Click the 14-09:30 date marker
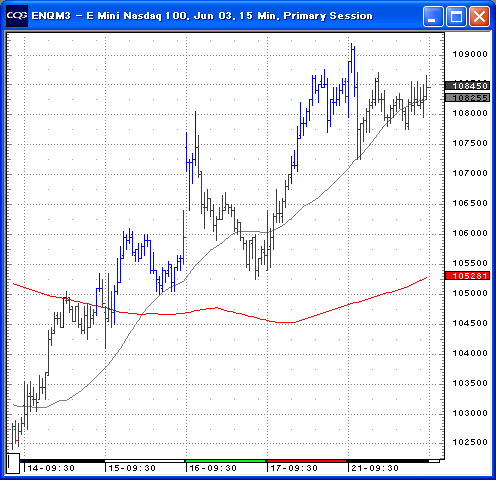Image resolution: width=496 pixels, height=480 pixels. [51, 468]
